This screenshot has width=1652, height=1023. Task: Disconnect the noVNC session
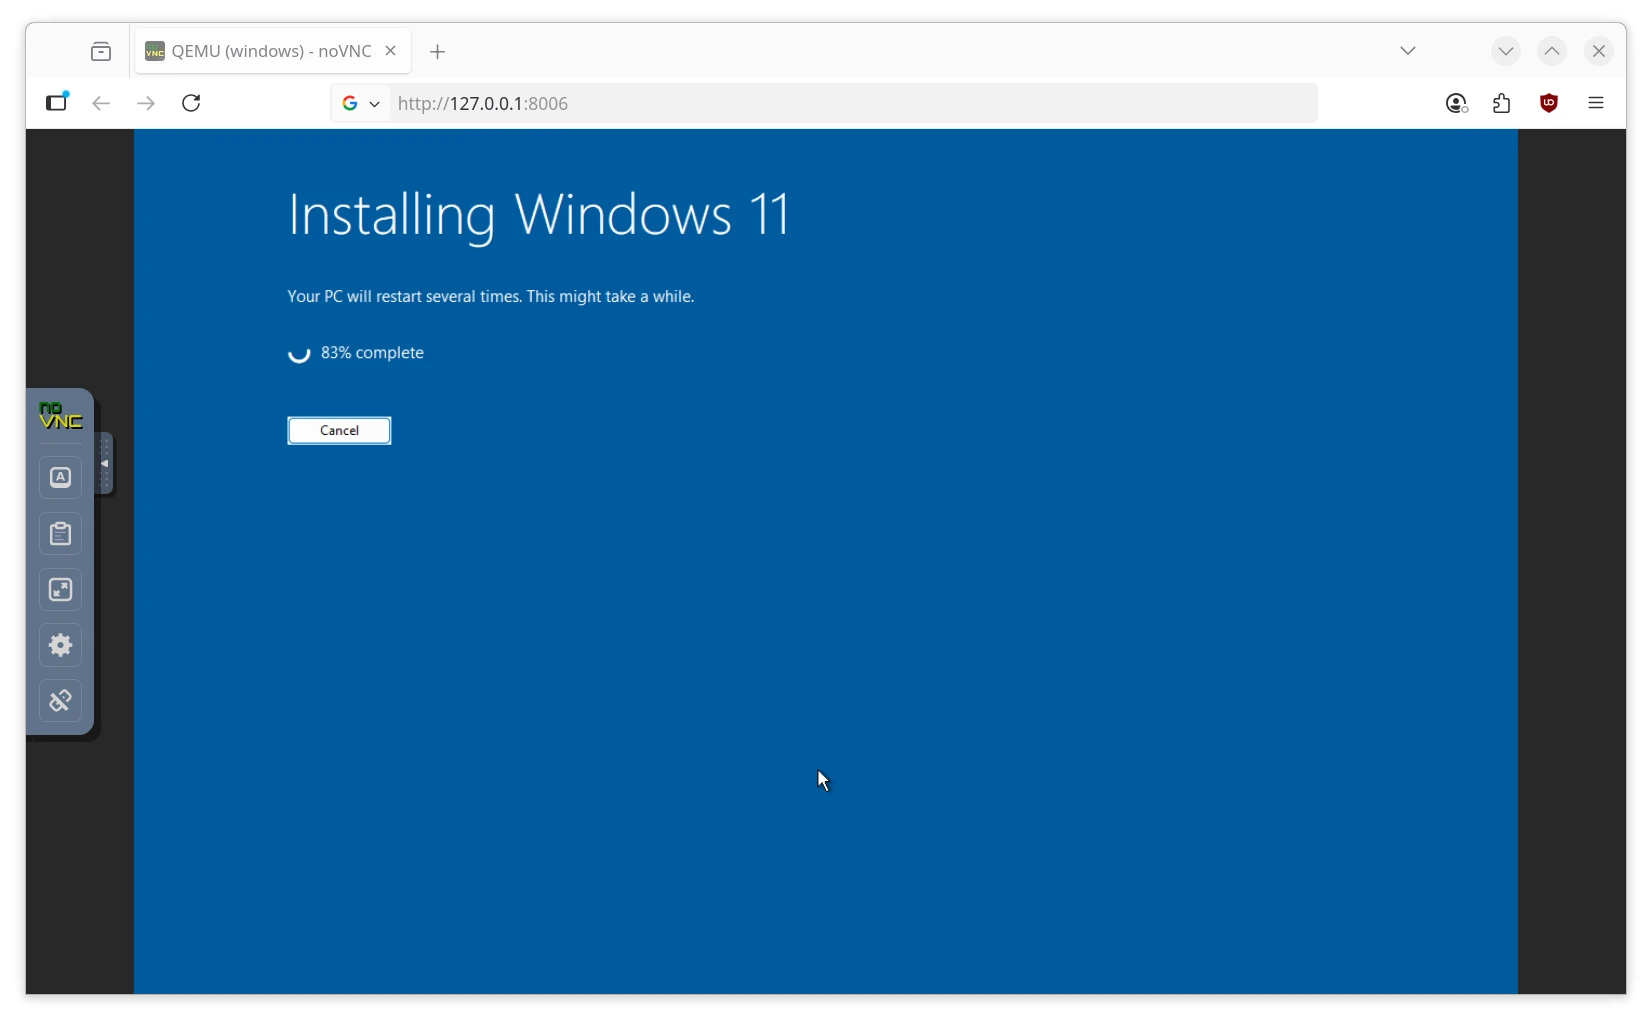tap(61, 701)
